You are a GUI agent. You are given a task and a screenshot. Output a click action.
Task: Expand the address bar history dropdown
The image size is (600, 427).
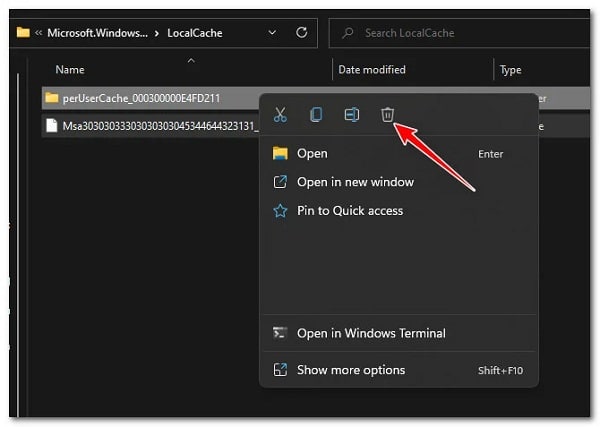point(273,33)
